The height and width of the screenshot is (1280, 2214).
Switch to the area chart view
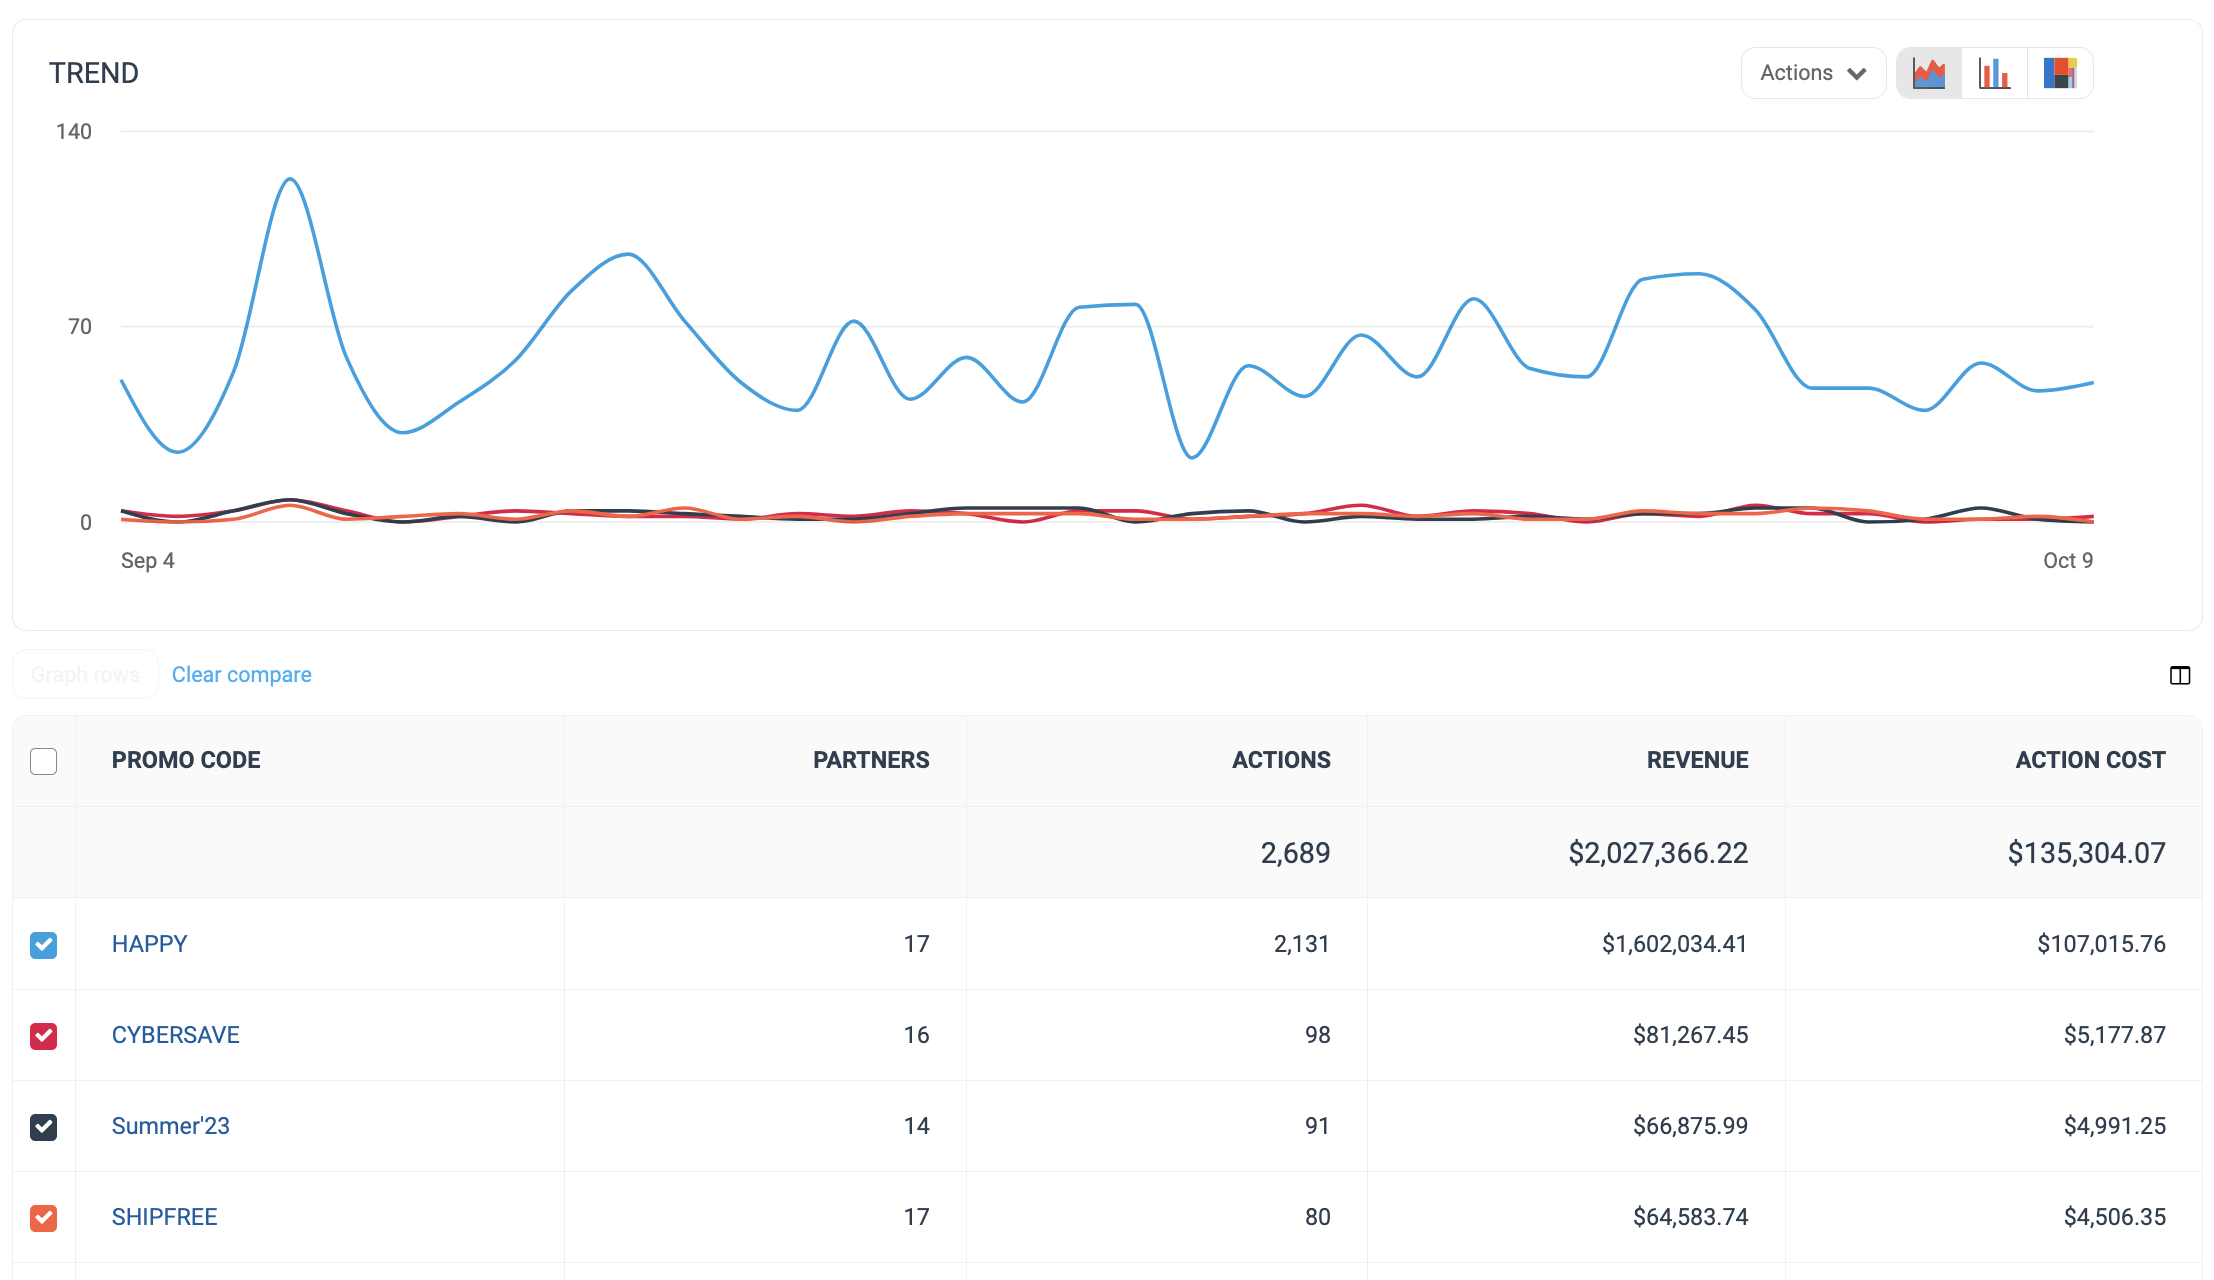[x=1929, y=73]
